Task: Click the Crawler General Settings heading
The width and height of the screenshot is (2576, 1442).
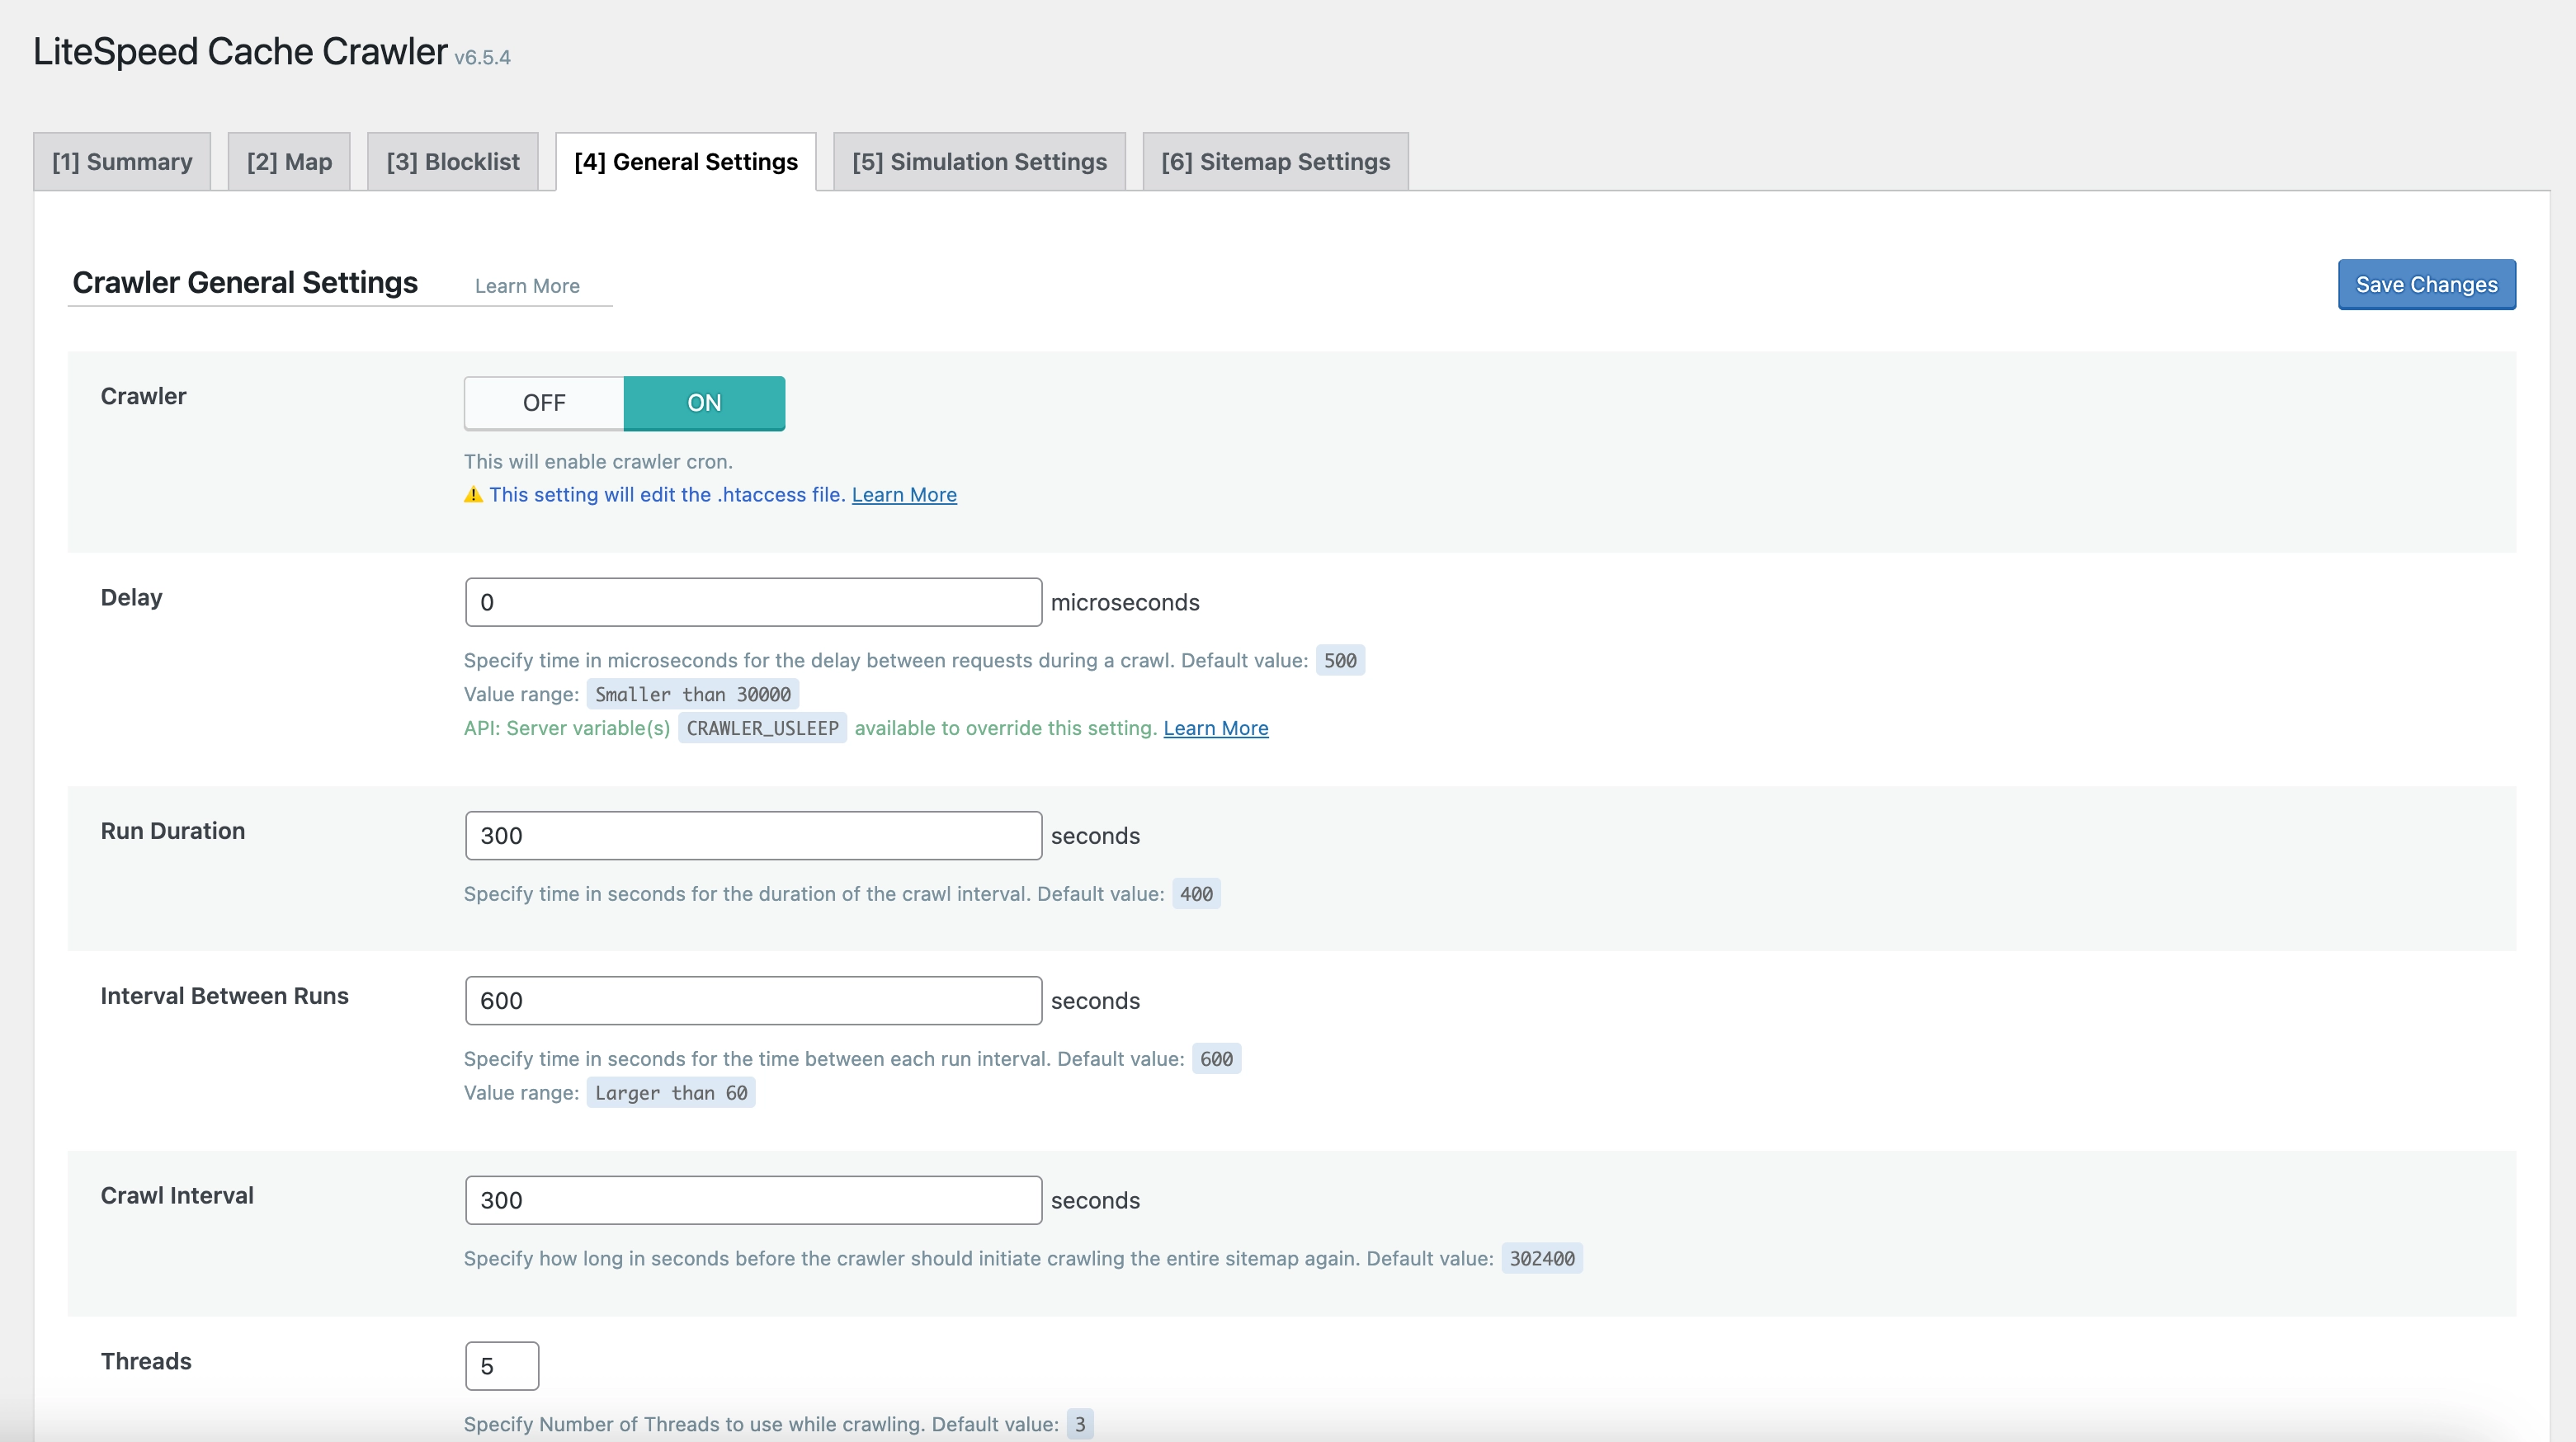Action: (x=245, y=283)
